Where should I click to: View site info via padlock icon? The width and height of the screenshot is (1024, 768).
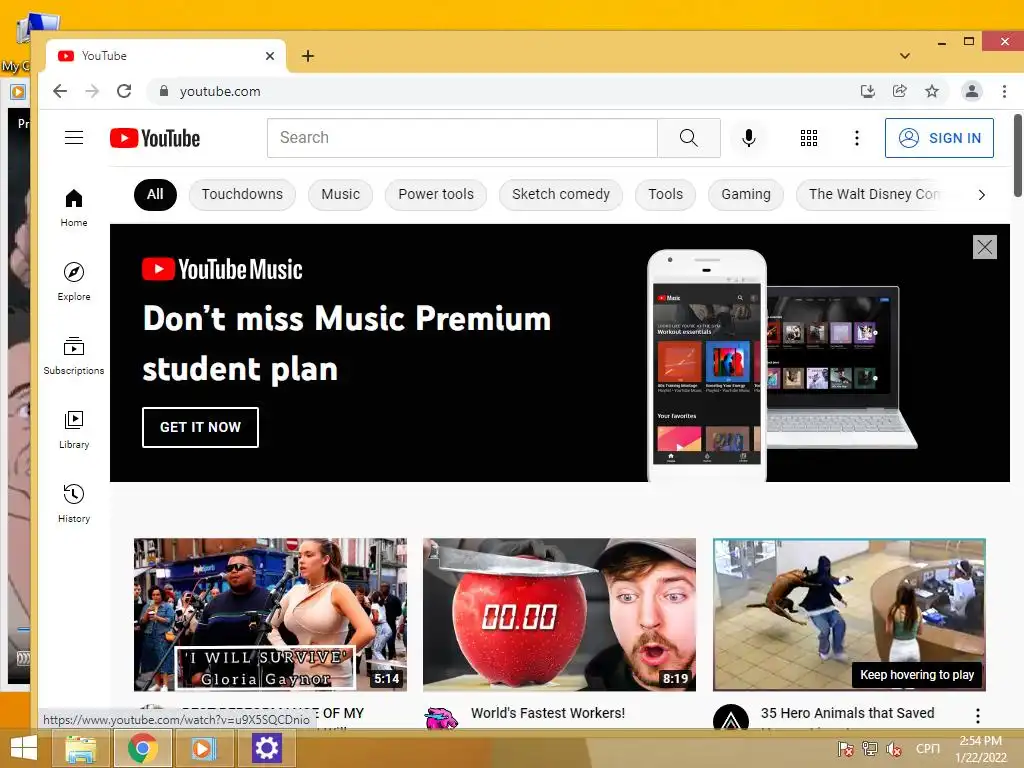pos(164,91)
